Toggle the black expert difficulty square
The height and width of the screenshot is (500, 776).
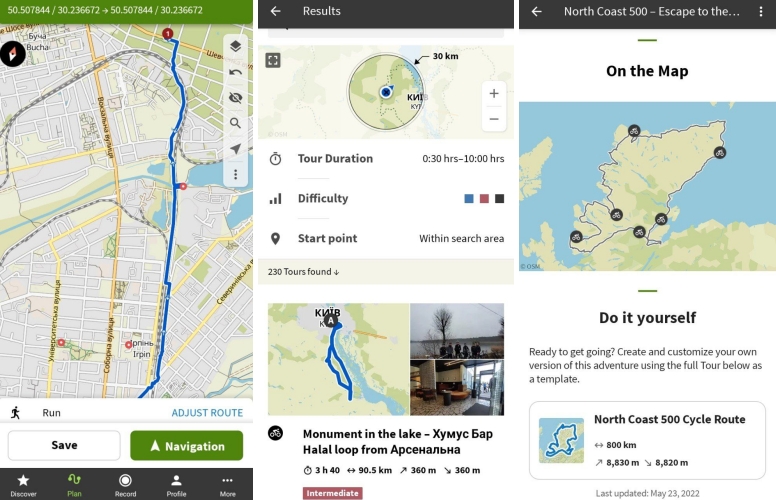coord(499,199)
